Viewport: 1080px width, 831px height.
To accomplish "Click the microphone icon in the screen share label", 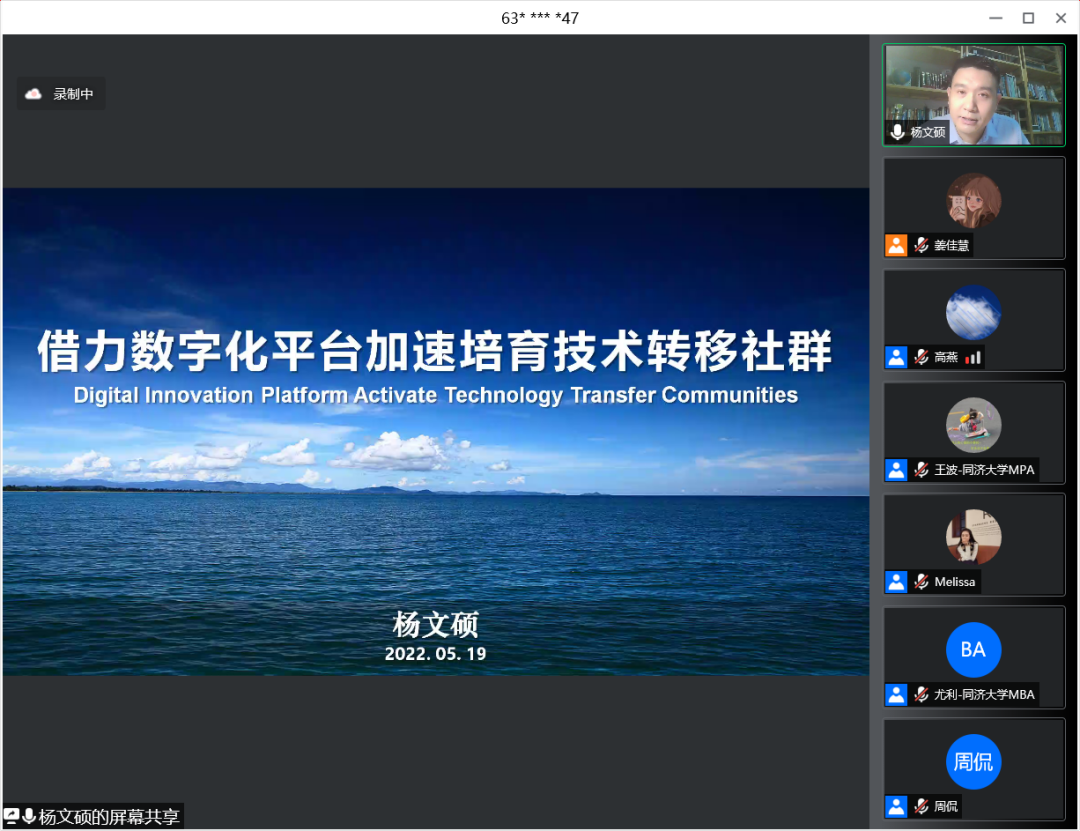I will pos(29,816).
